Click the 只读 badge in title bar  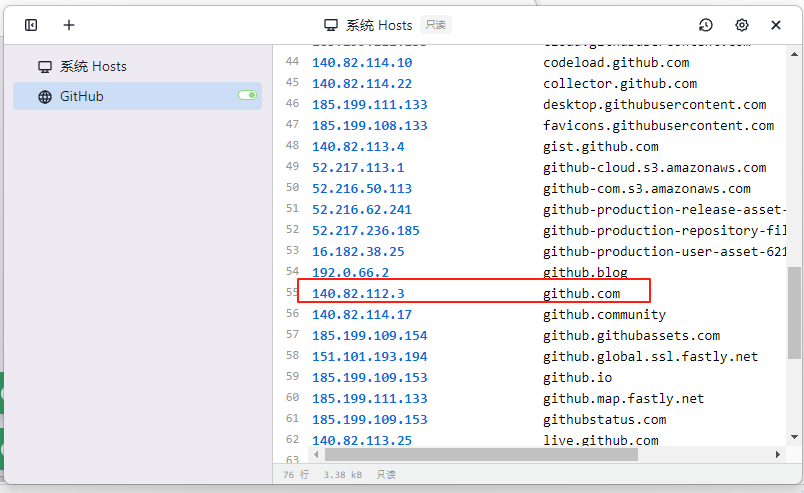coord(436,25)
